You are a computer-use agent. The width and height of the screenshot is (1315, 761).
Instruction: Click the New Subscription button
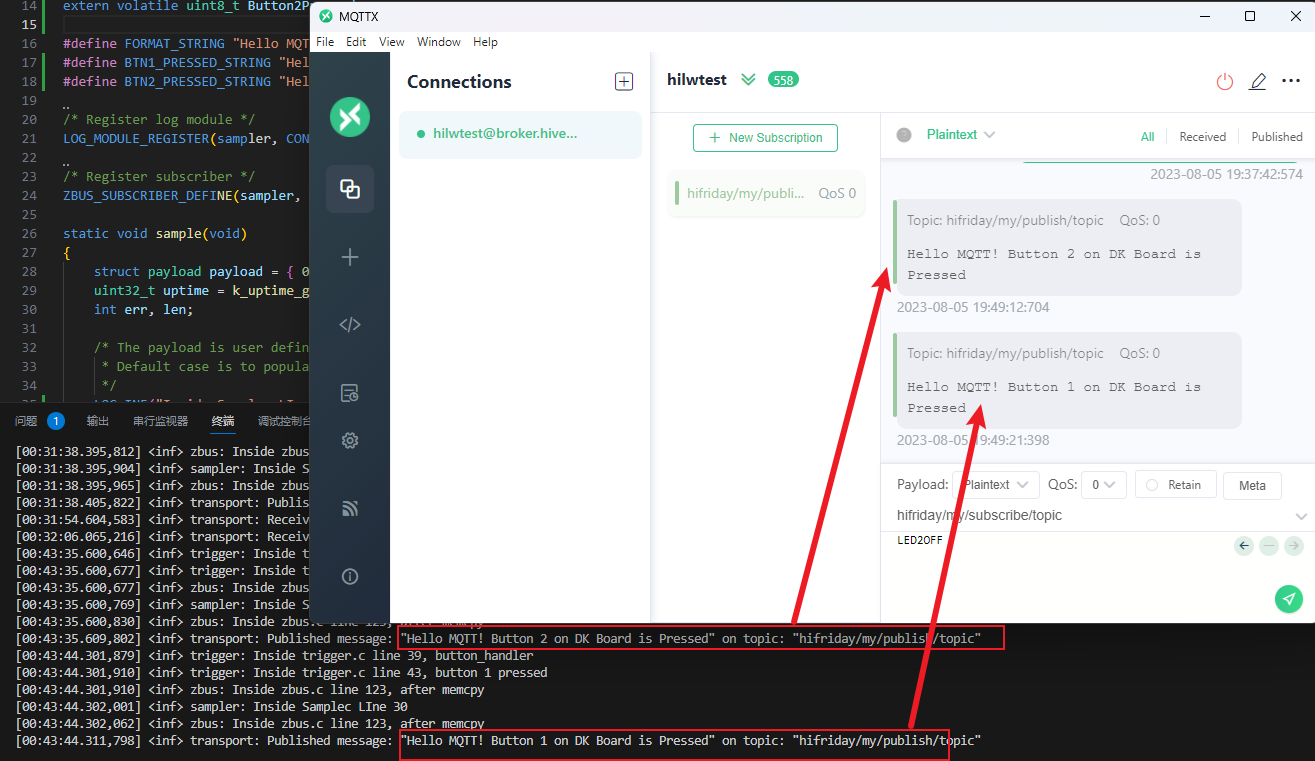click(x=765, y=138)
